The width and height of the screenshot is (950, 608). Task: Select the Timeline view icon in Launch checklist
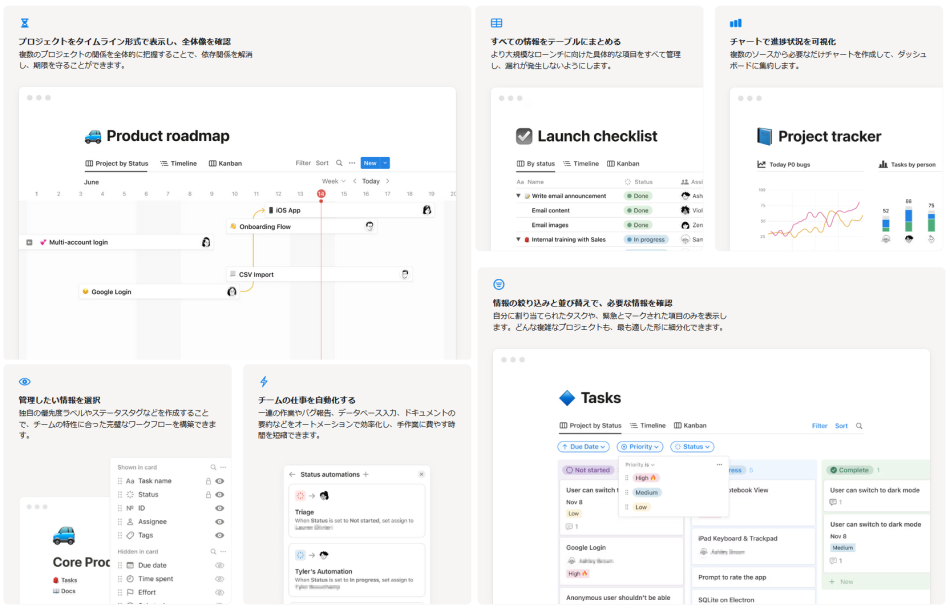tap(568, 163)
